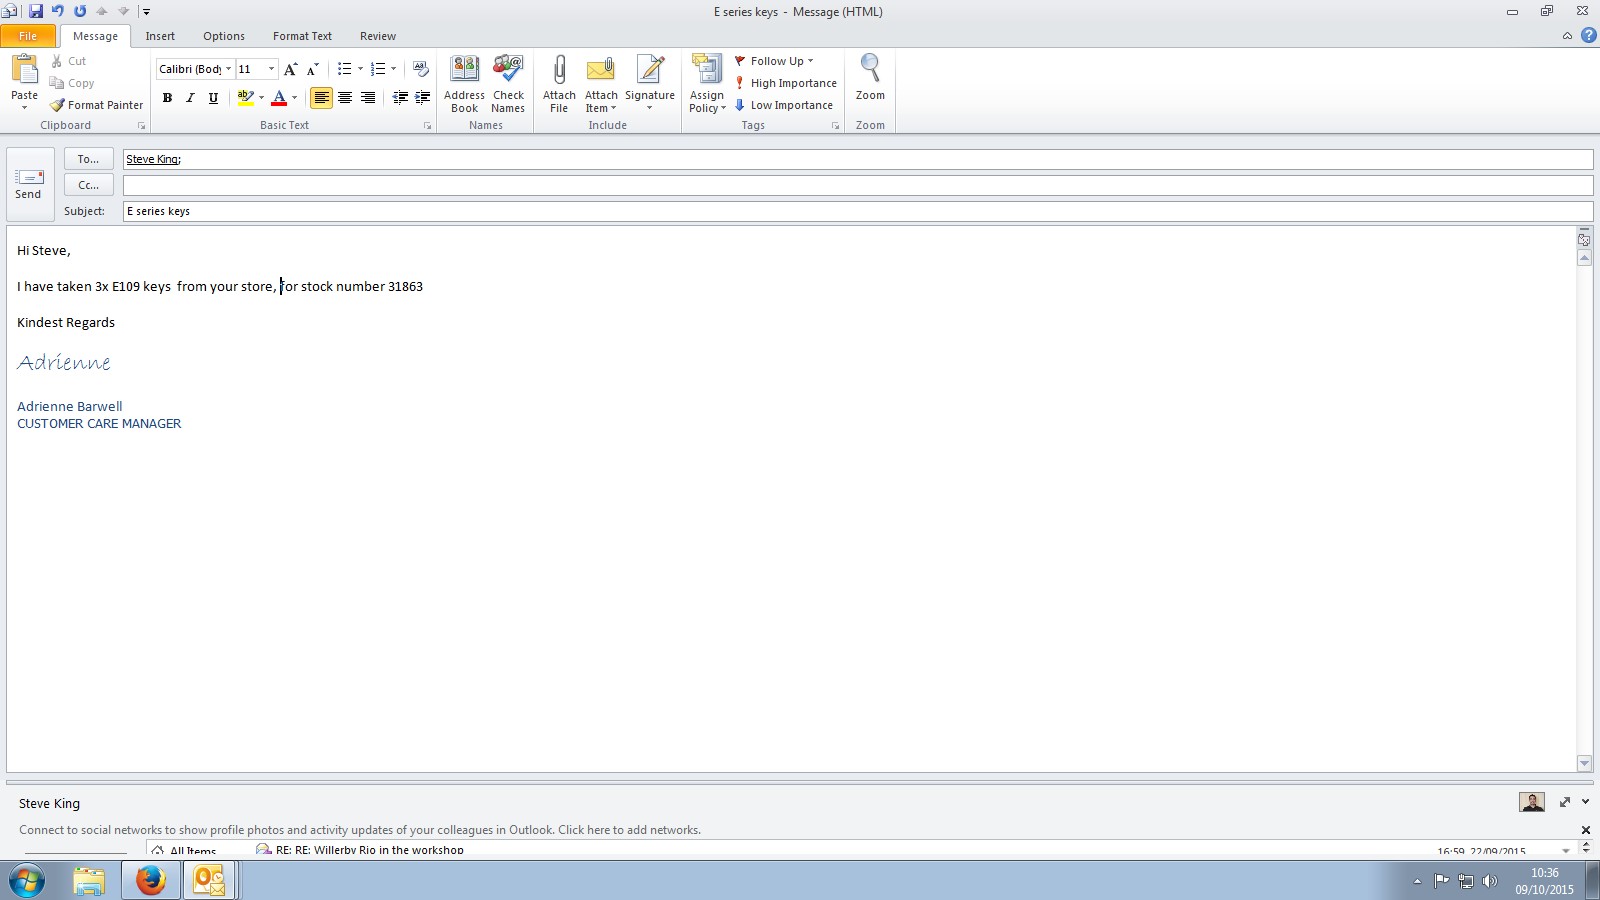
Task: Open the volume control in tray
Action: point(1490,881)
